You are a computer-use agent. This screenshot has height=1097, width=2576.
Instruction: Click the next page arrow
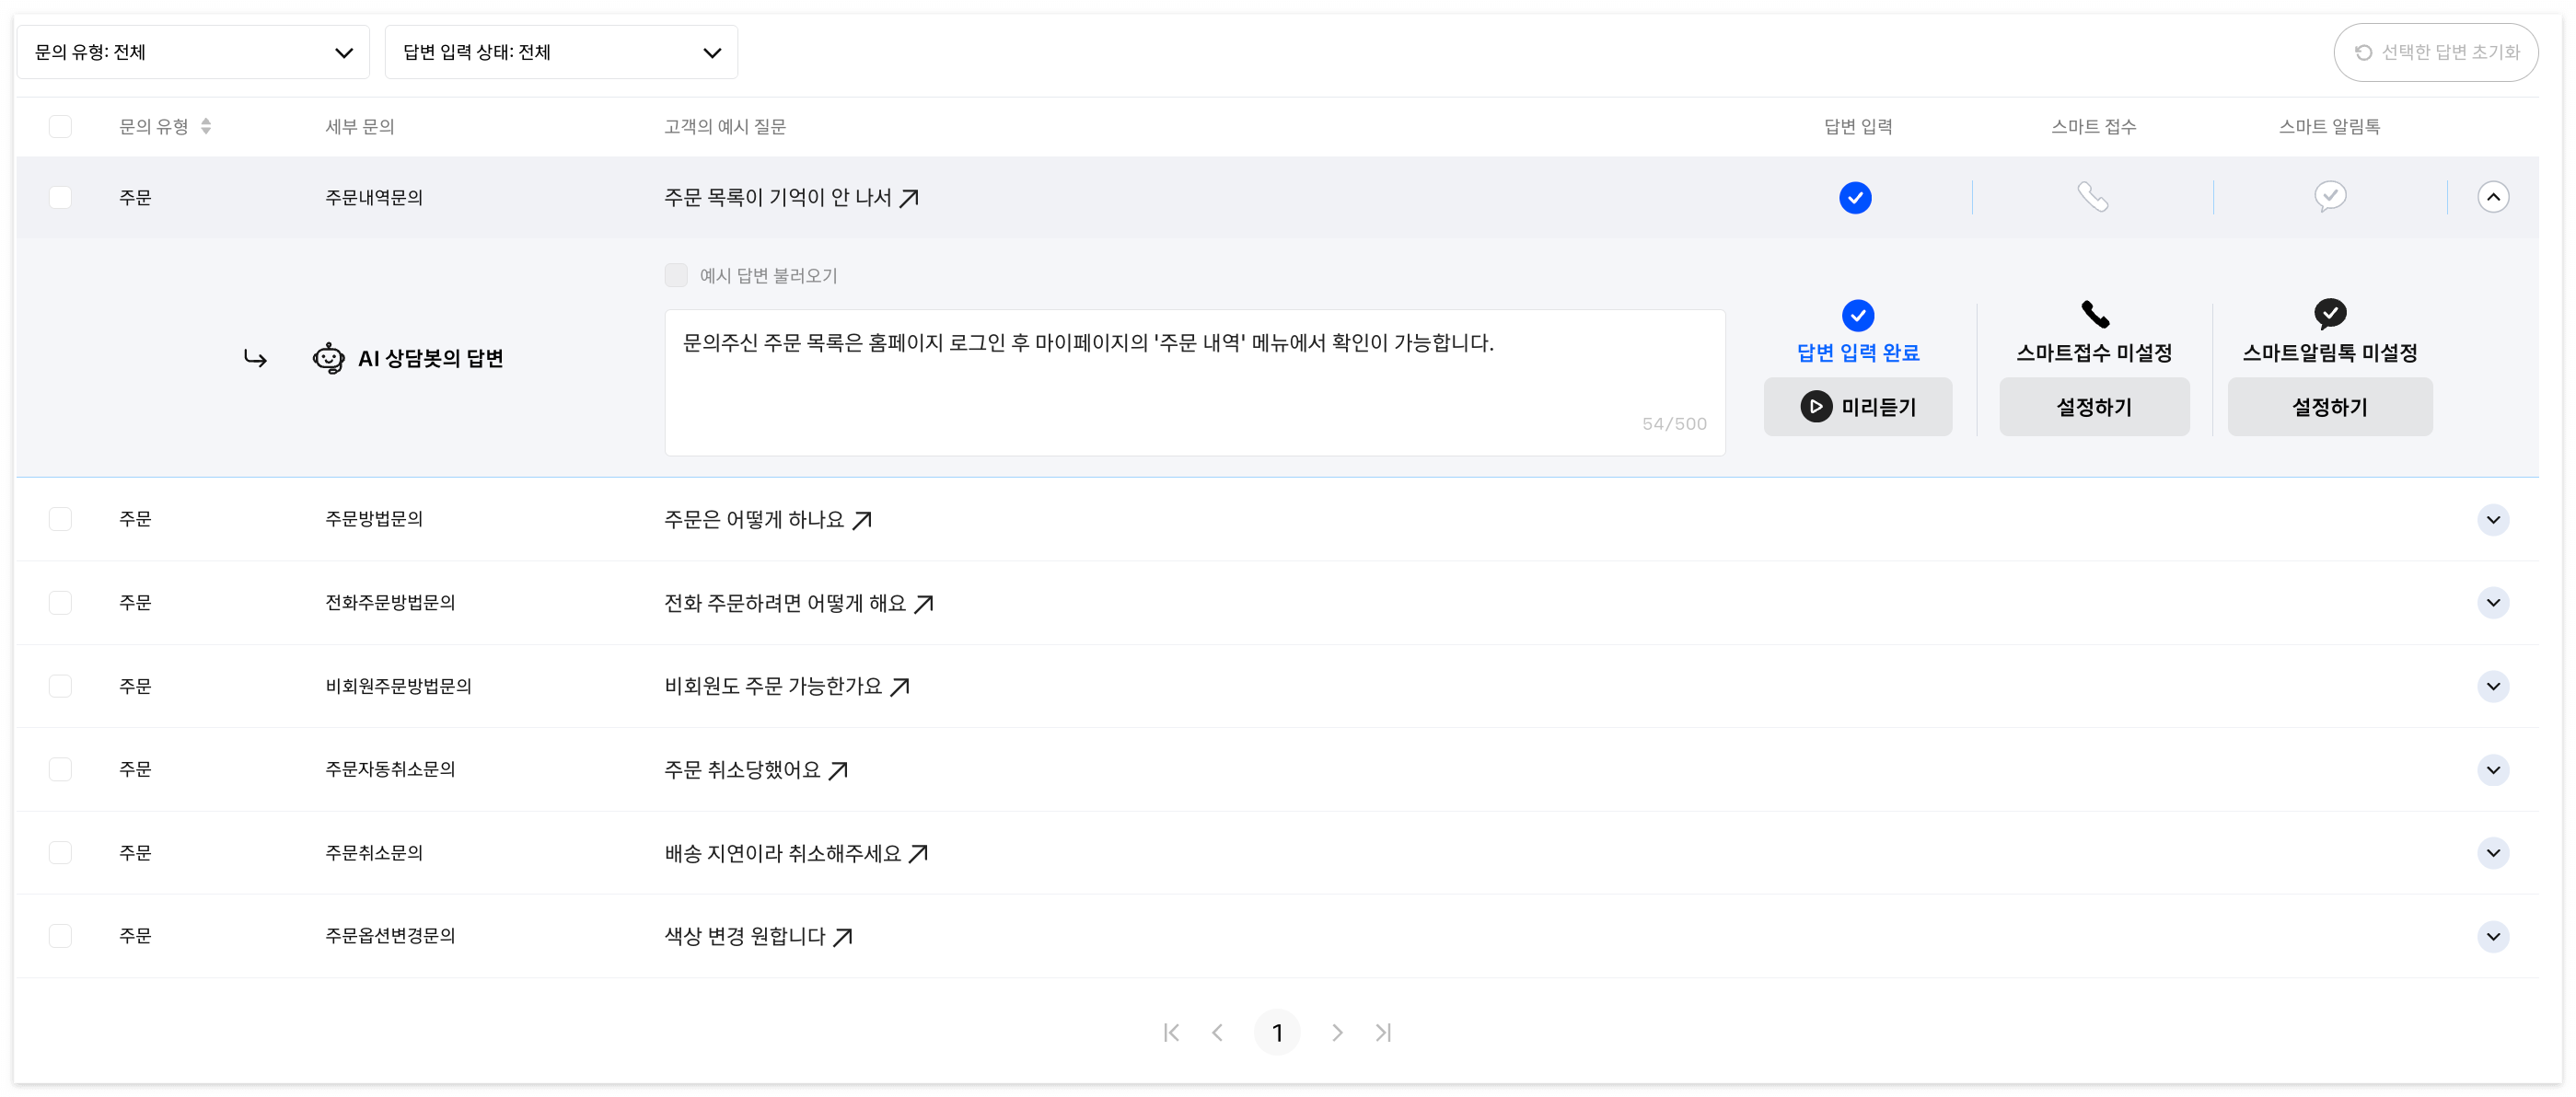[x=1336, y=1032]
